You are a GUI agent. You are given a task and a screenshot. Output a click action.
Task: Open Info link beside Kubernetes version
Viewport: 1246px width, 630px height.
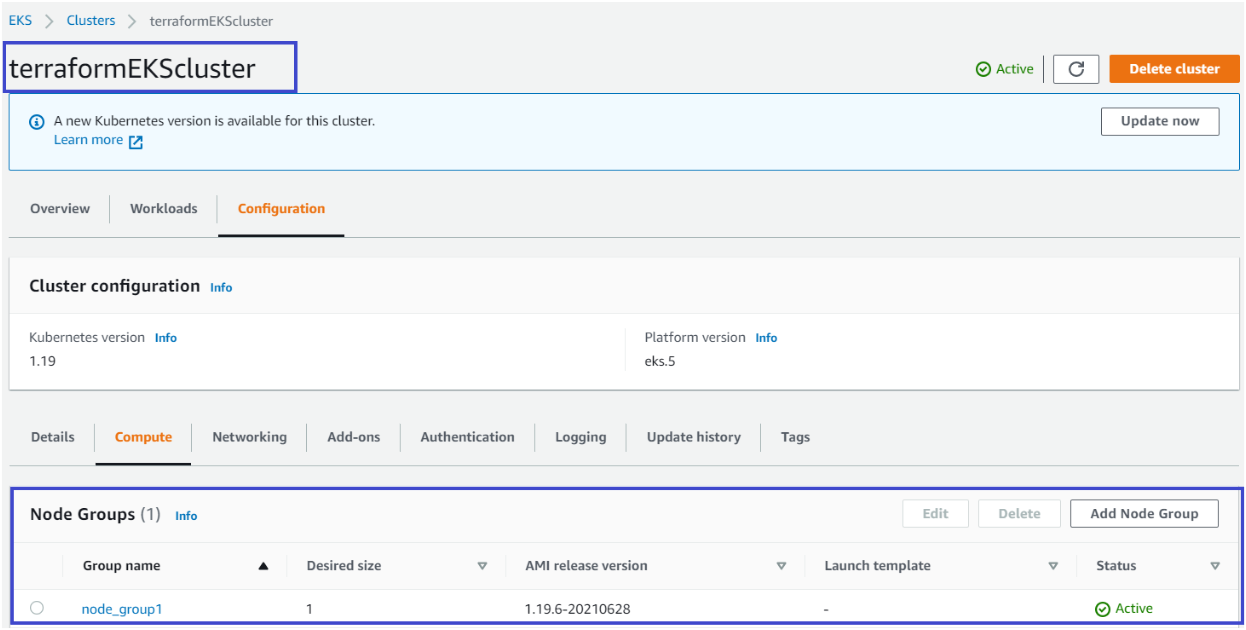click(166, 338)
